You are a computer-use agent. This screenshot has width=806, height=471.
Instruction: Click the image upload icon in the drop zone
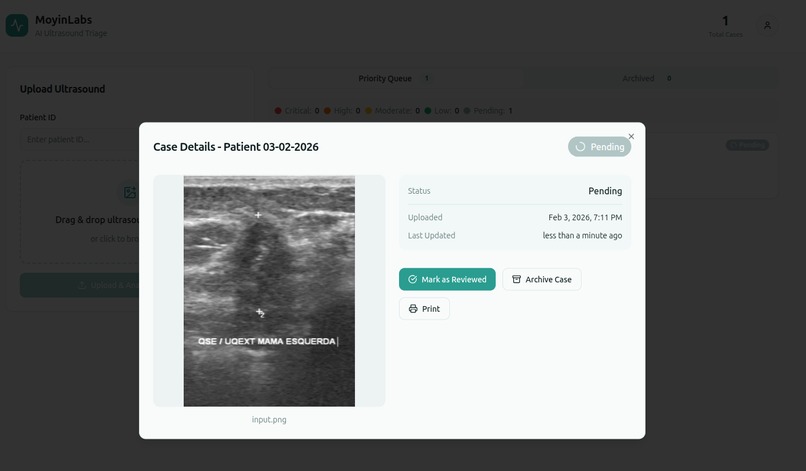pos(130,192)
